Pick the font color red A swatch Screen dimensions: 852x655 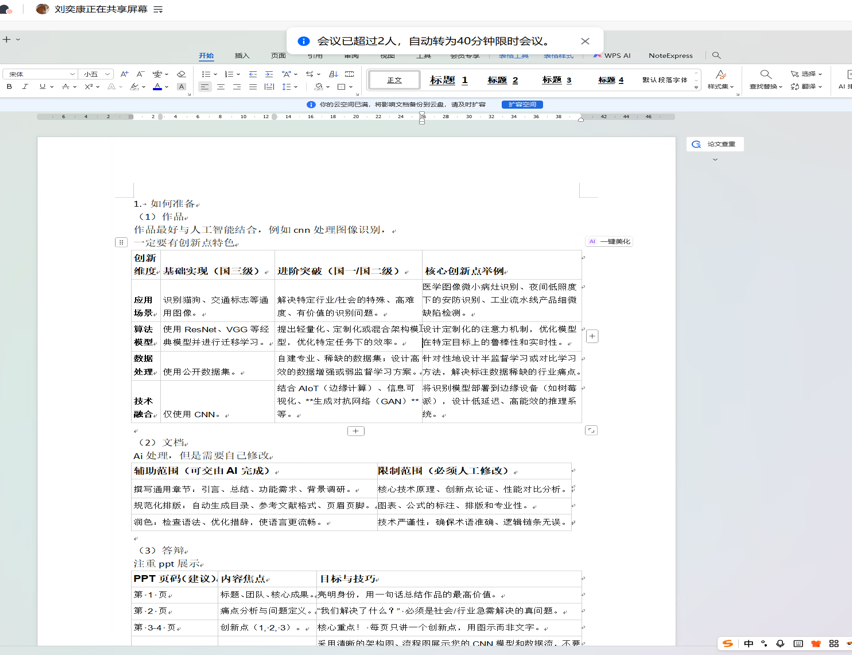pos(157,88)
